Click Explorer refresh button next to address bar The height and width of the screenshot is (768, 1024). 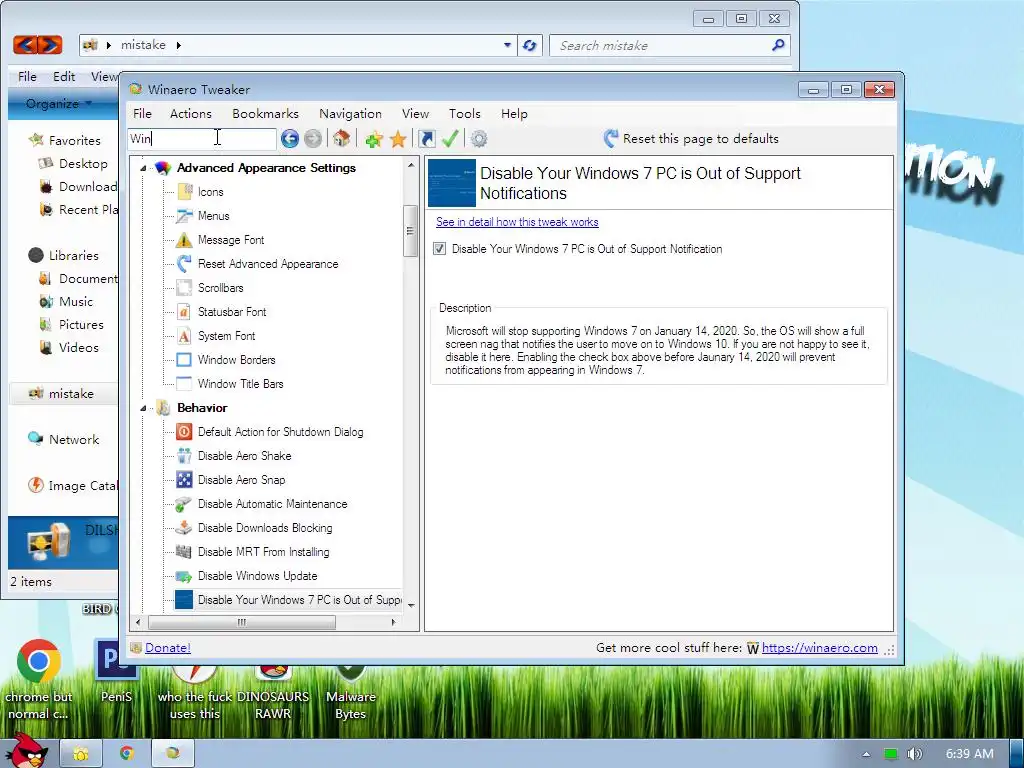[x=530, y=45]
